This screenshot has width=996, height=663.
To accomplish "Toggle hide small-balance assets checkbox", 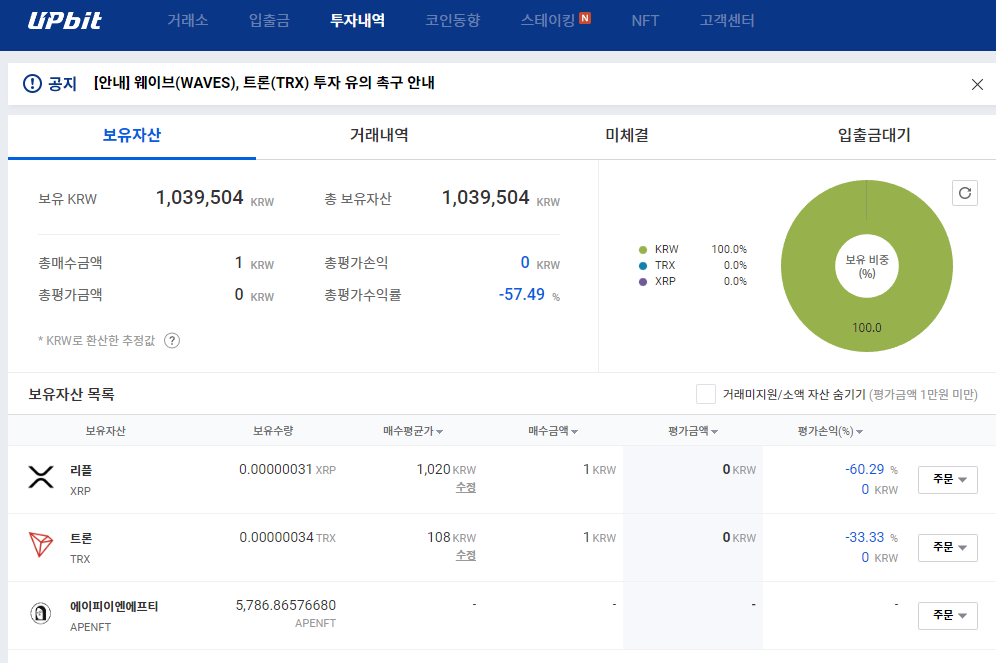I will [706, 394].
